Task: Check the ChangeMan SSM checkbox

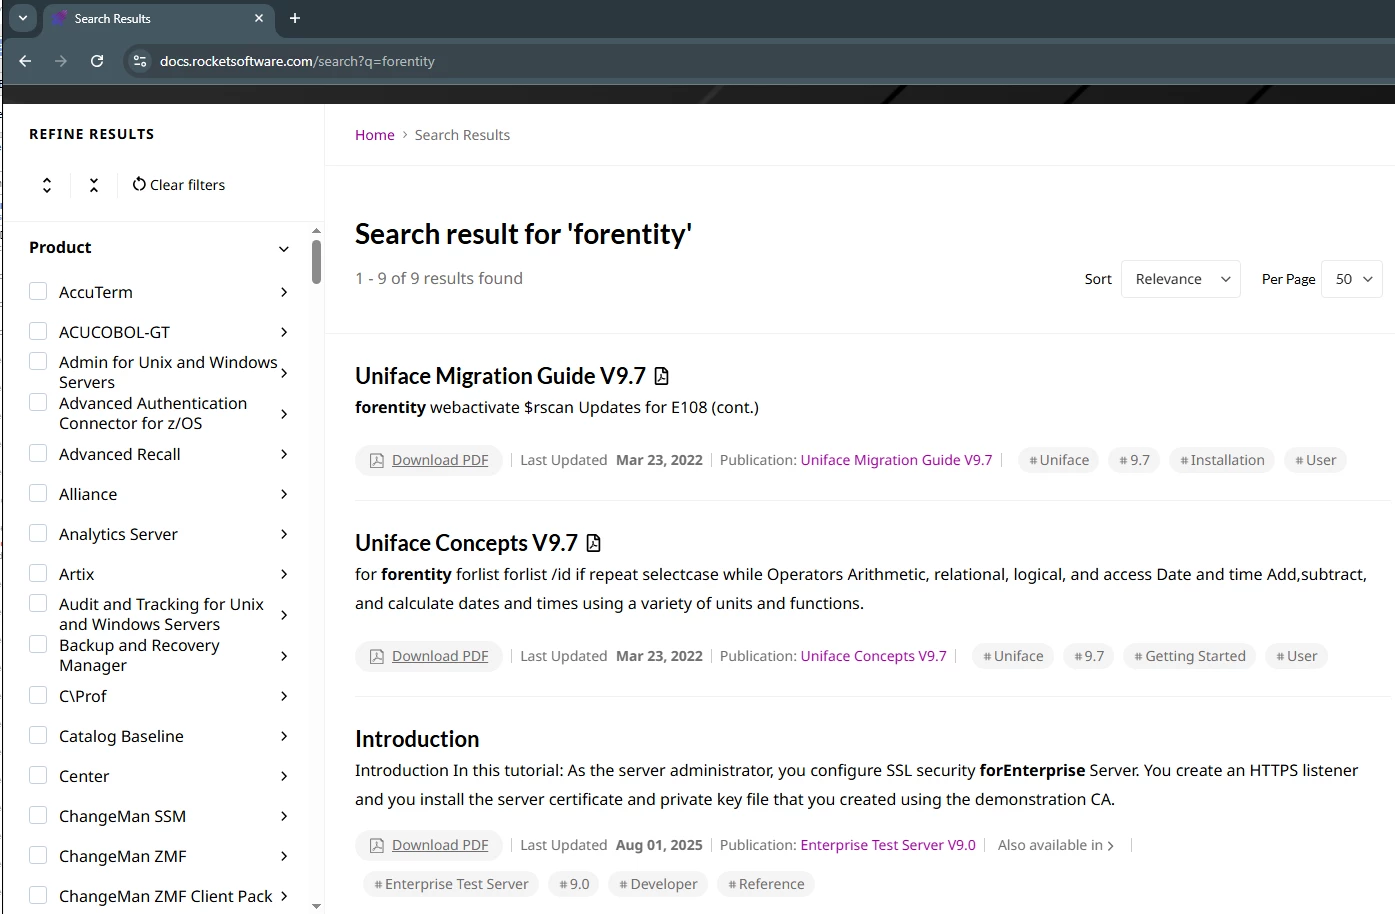Action: pos(38,815)
